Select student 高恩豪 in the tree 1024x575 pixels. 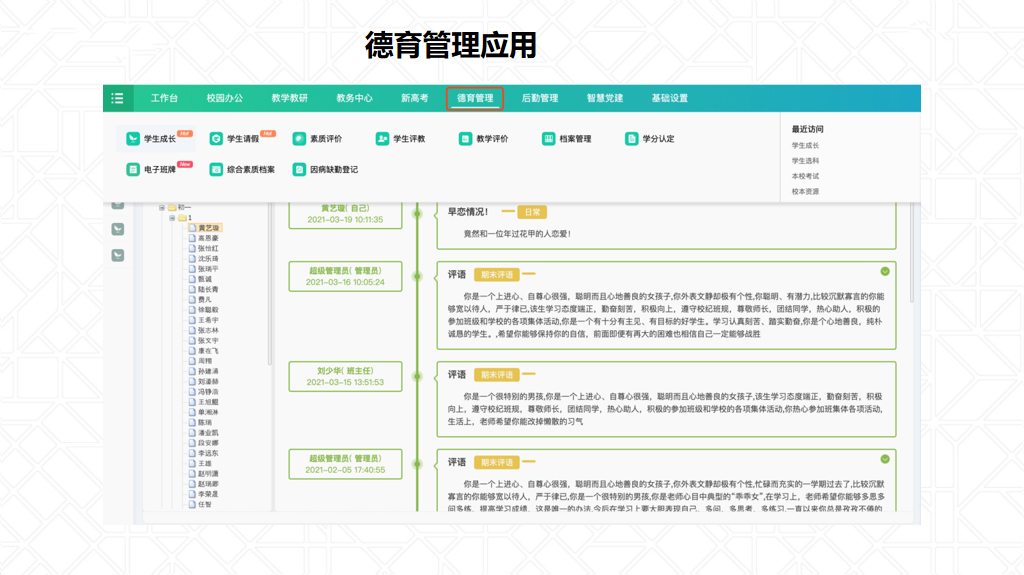[208, 239]
